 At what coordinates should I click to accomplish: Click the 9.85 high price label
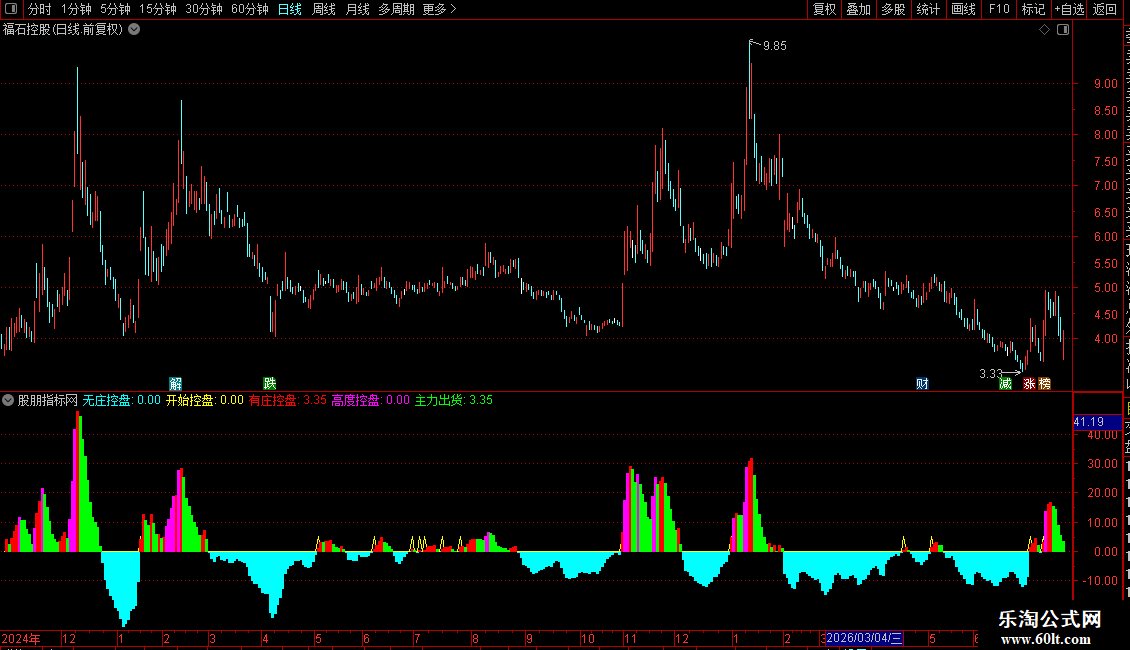click(775, 46)
